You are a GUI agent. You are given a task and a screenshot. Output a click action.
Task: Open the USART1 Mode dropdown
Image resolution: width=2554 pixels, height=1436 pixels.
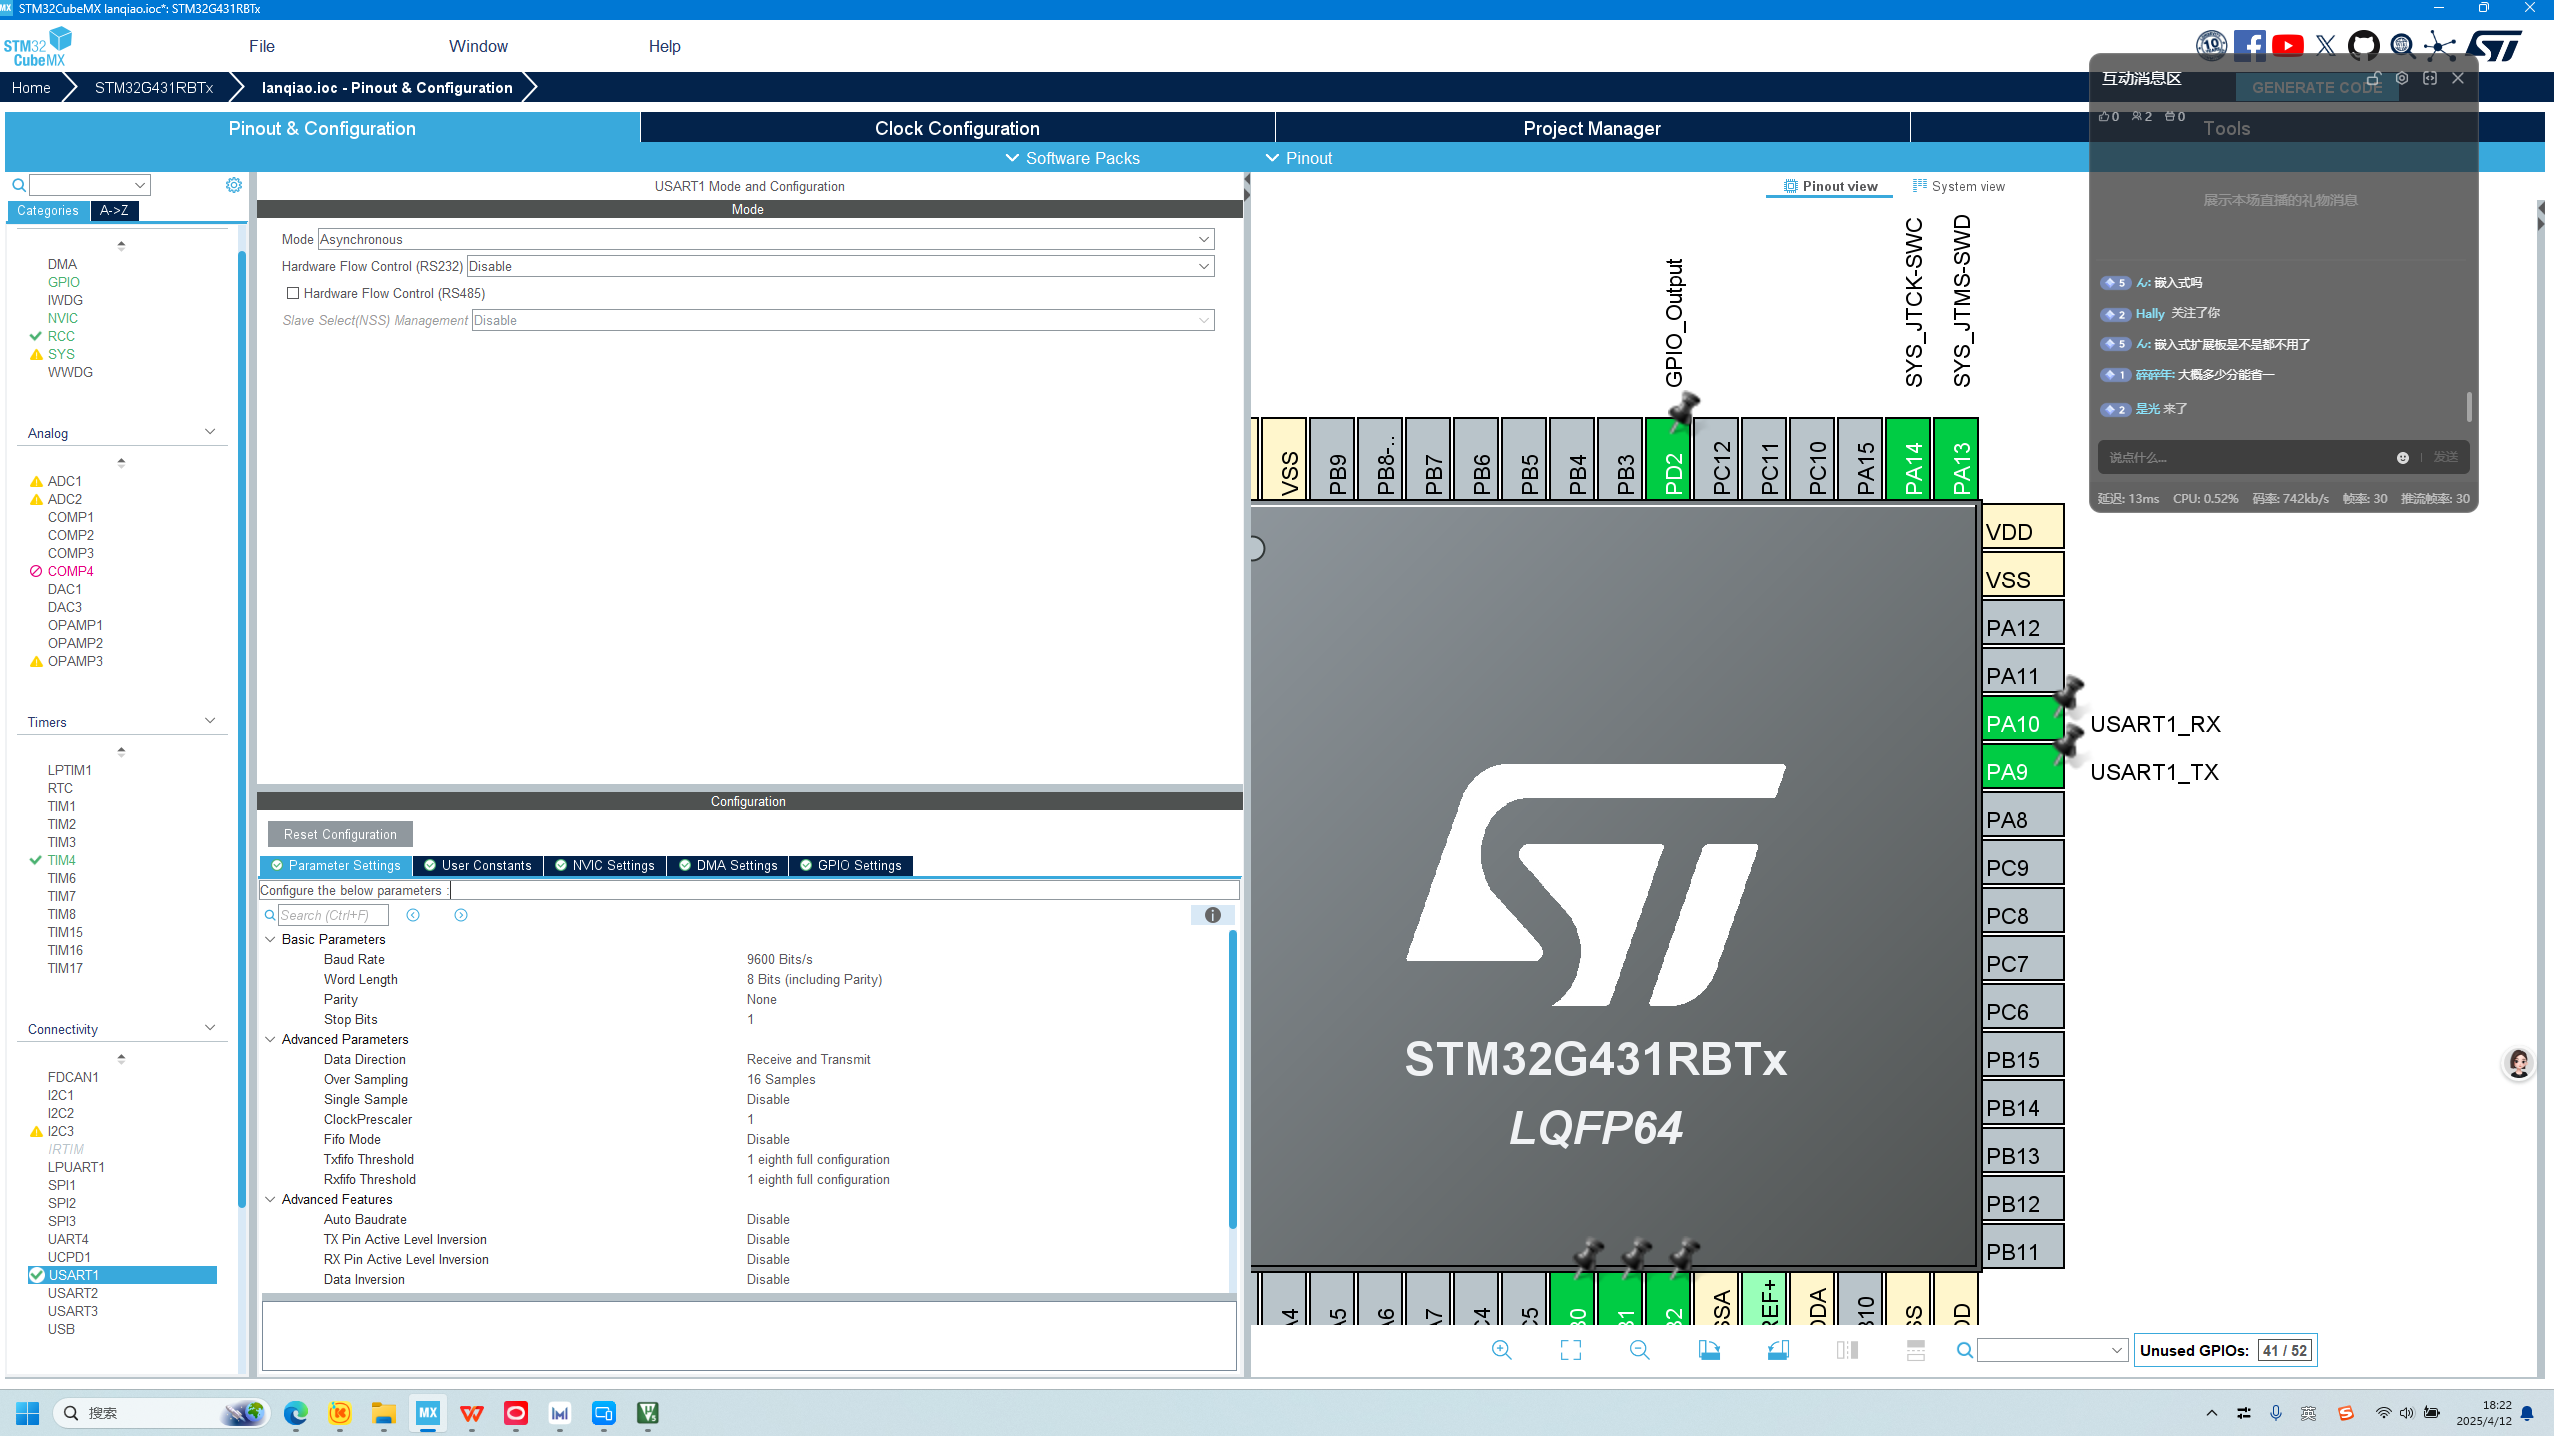tap(1203, 239)
